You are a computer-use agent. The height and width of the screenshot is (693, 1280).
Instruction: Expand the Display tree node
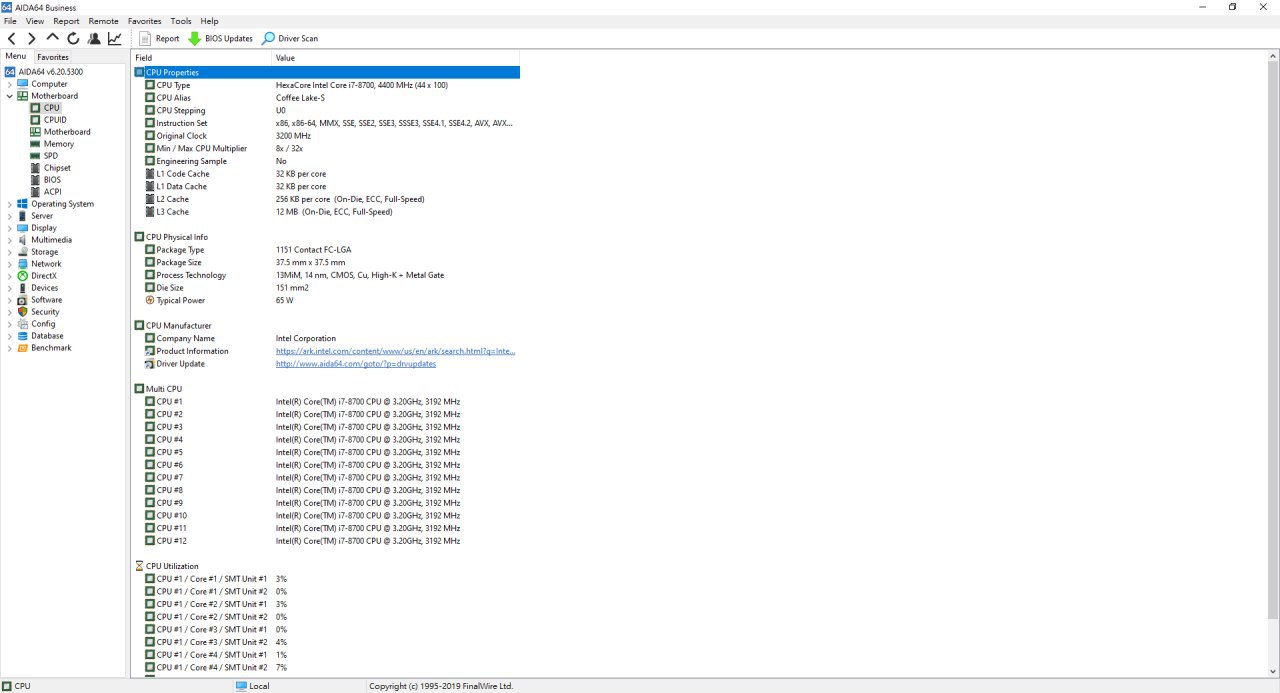(10, 228)
